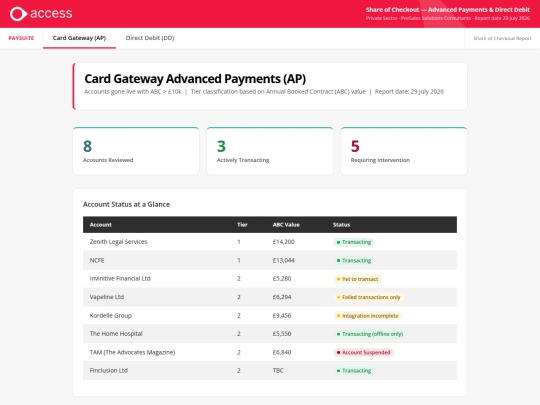Select the Finclusion Ltd account name
The width and height of the screenshot is (540, 405).
pyautogui.click(x=109, y=371)
